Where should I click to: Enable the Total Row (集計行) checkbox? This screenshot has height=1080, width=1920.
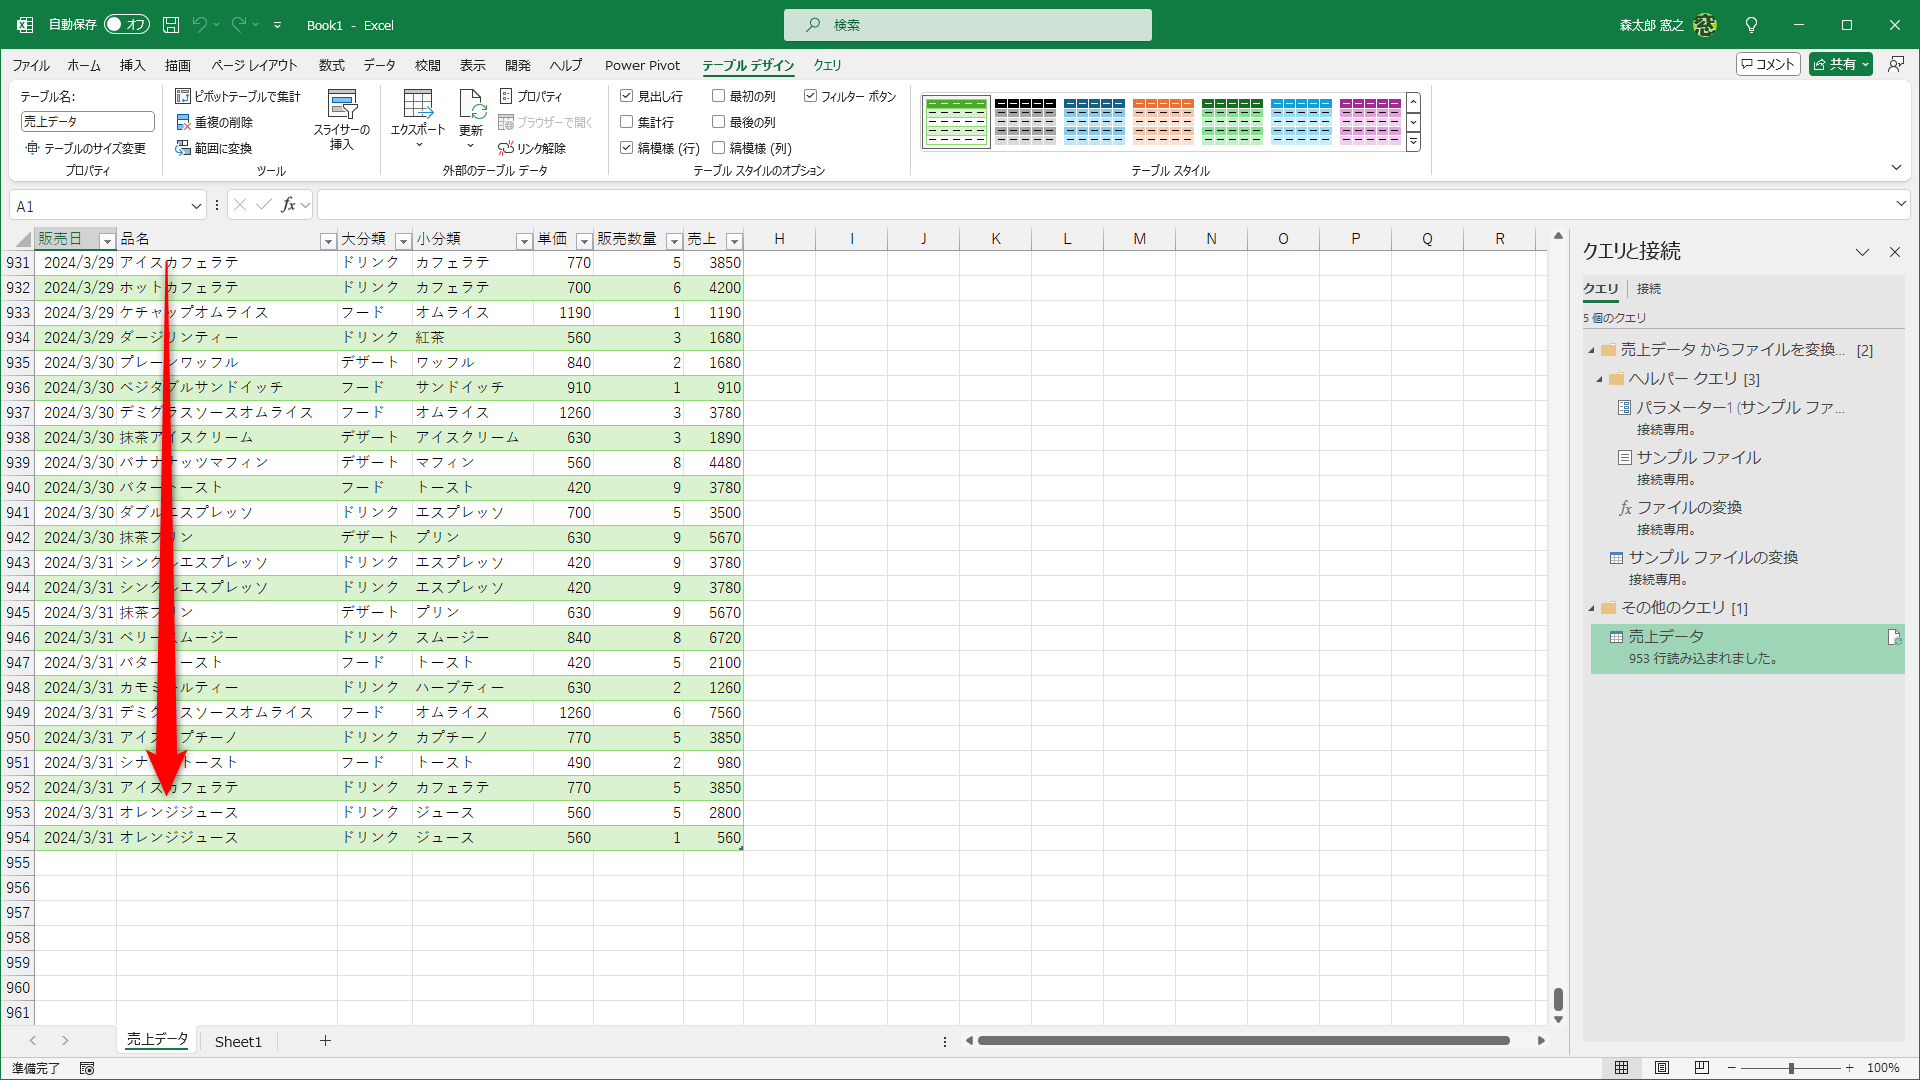tap(627, 122)
